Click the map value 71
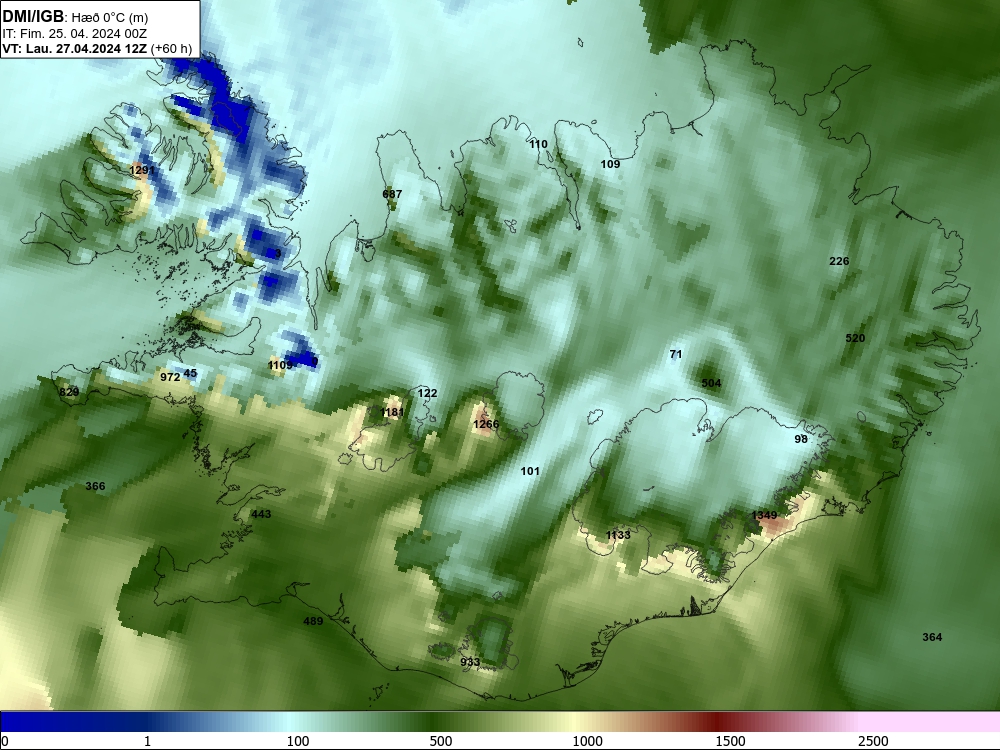 pyautogui.click(x=676, y=354)
